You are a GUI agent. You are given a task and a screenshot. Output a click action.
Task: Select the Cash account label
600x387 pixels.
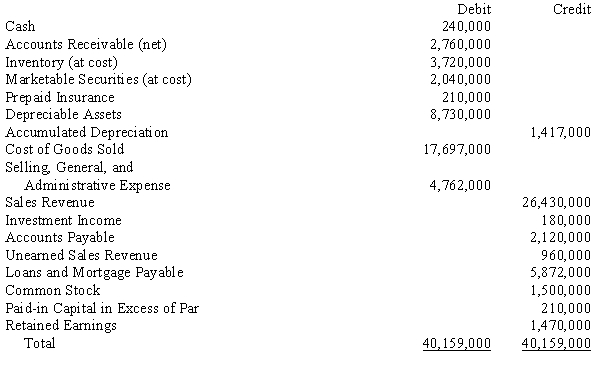(x=20, y=26)
